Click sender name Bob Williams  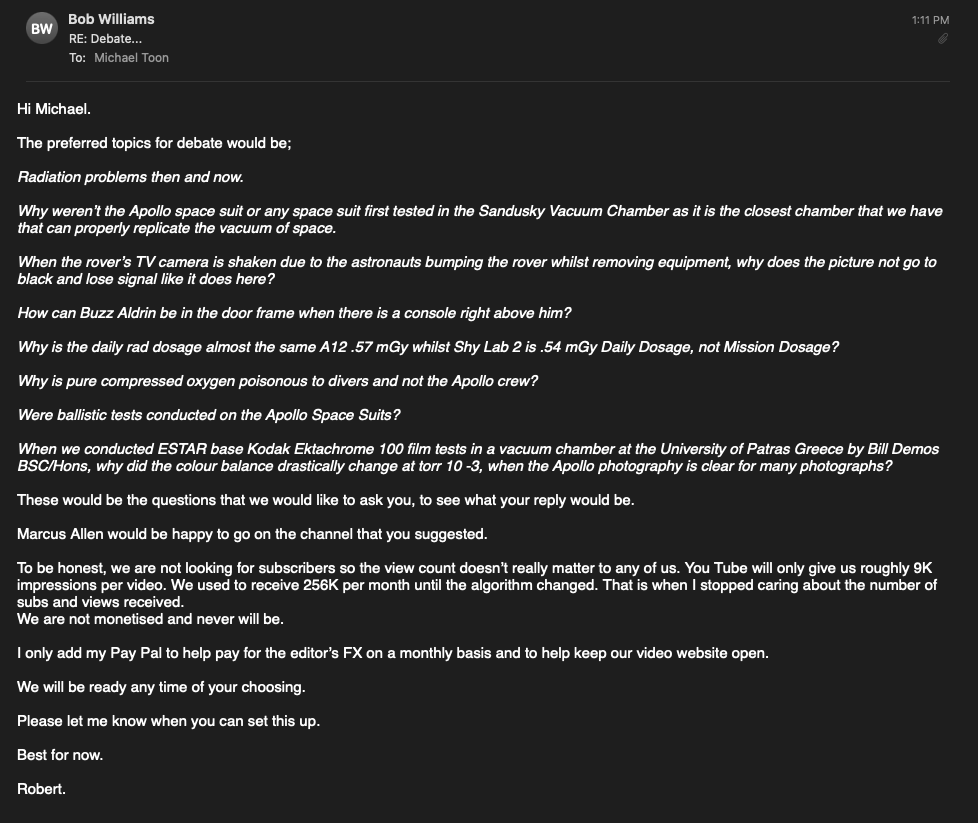pyautogui.click(x=111, y=19)
